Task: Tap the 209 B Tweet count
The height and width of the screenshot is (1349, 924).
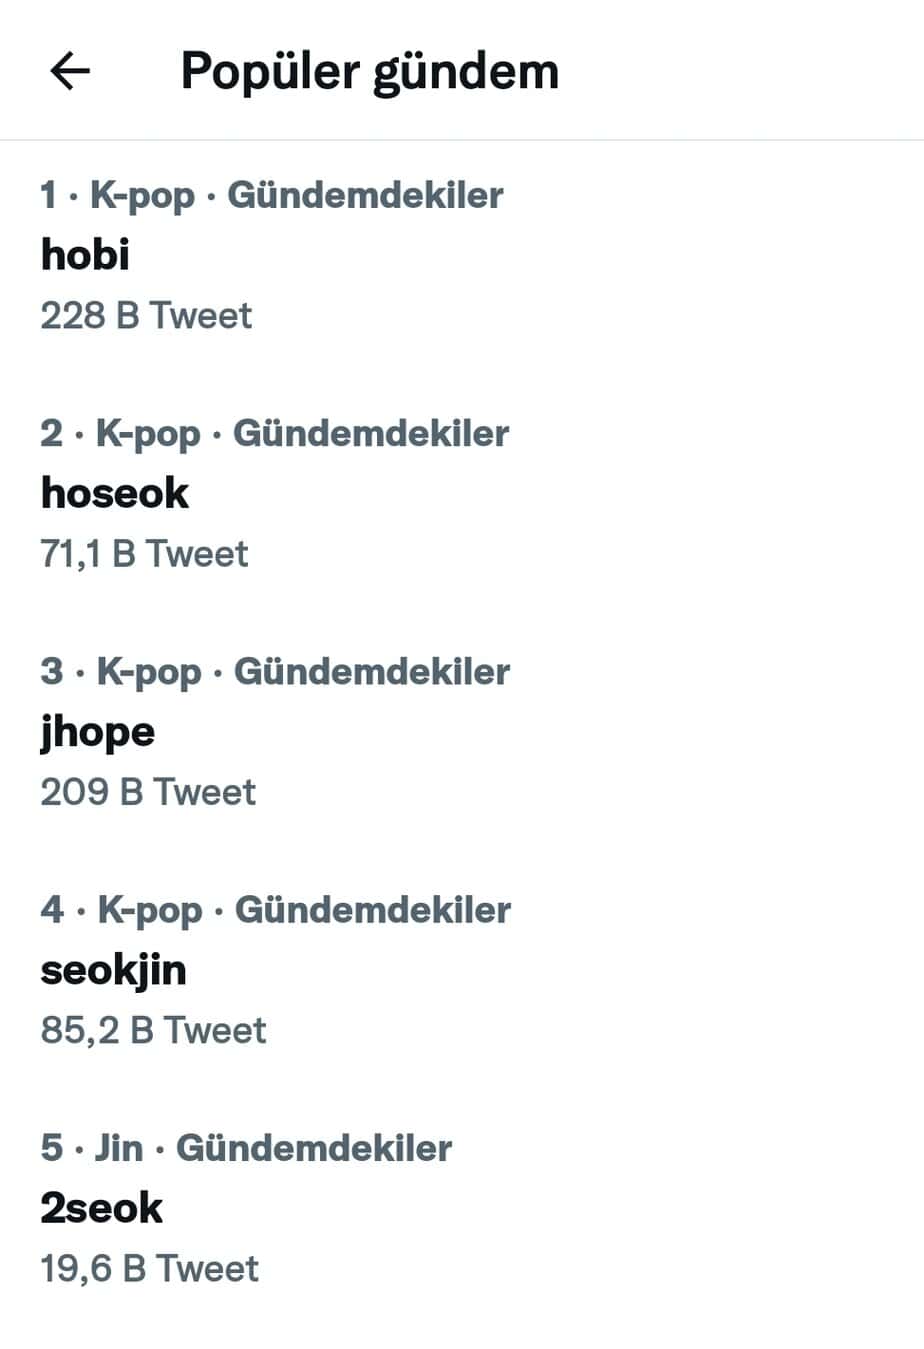Action: pos(148,792)
